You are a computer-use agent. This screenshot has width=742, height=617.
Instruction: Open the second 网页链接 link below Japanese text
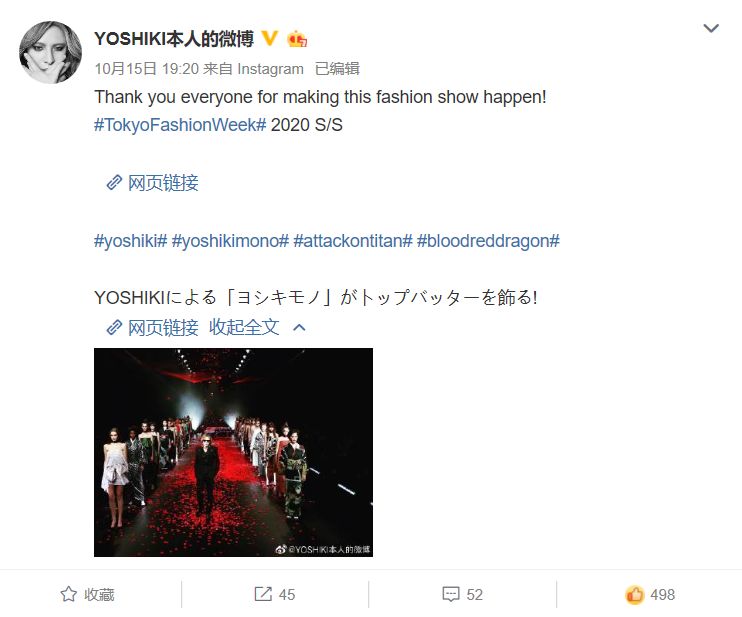point(163,327)
